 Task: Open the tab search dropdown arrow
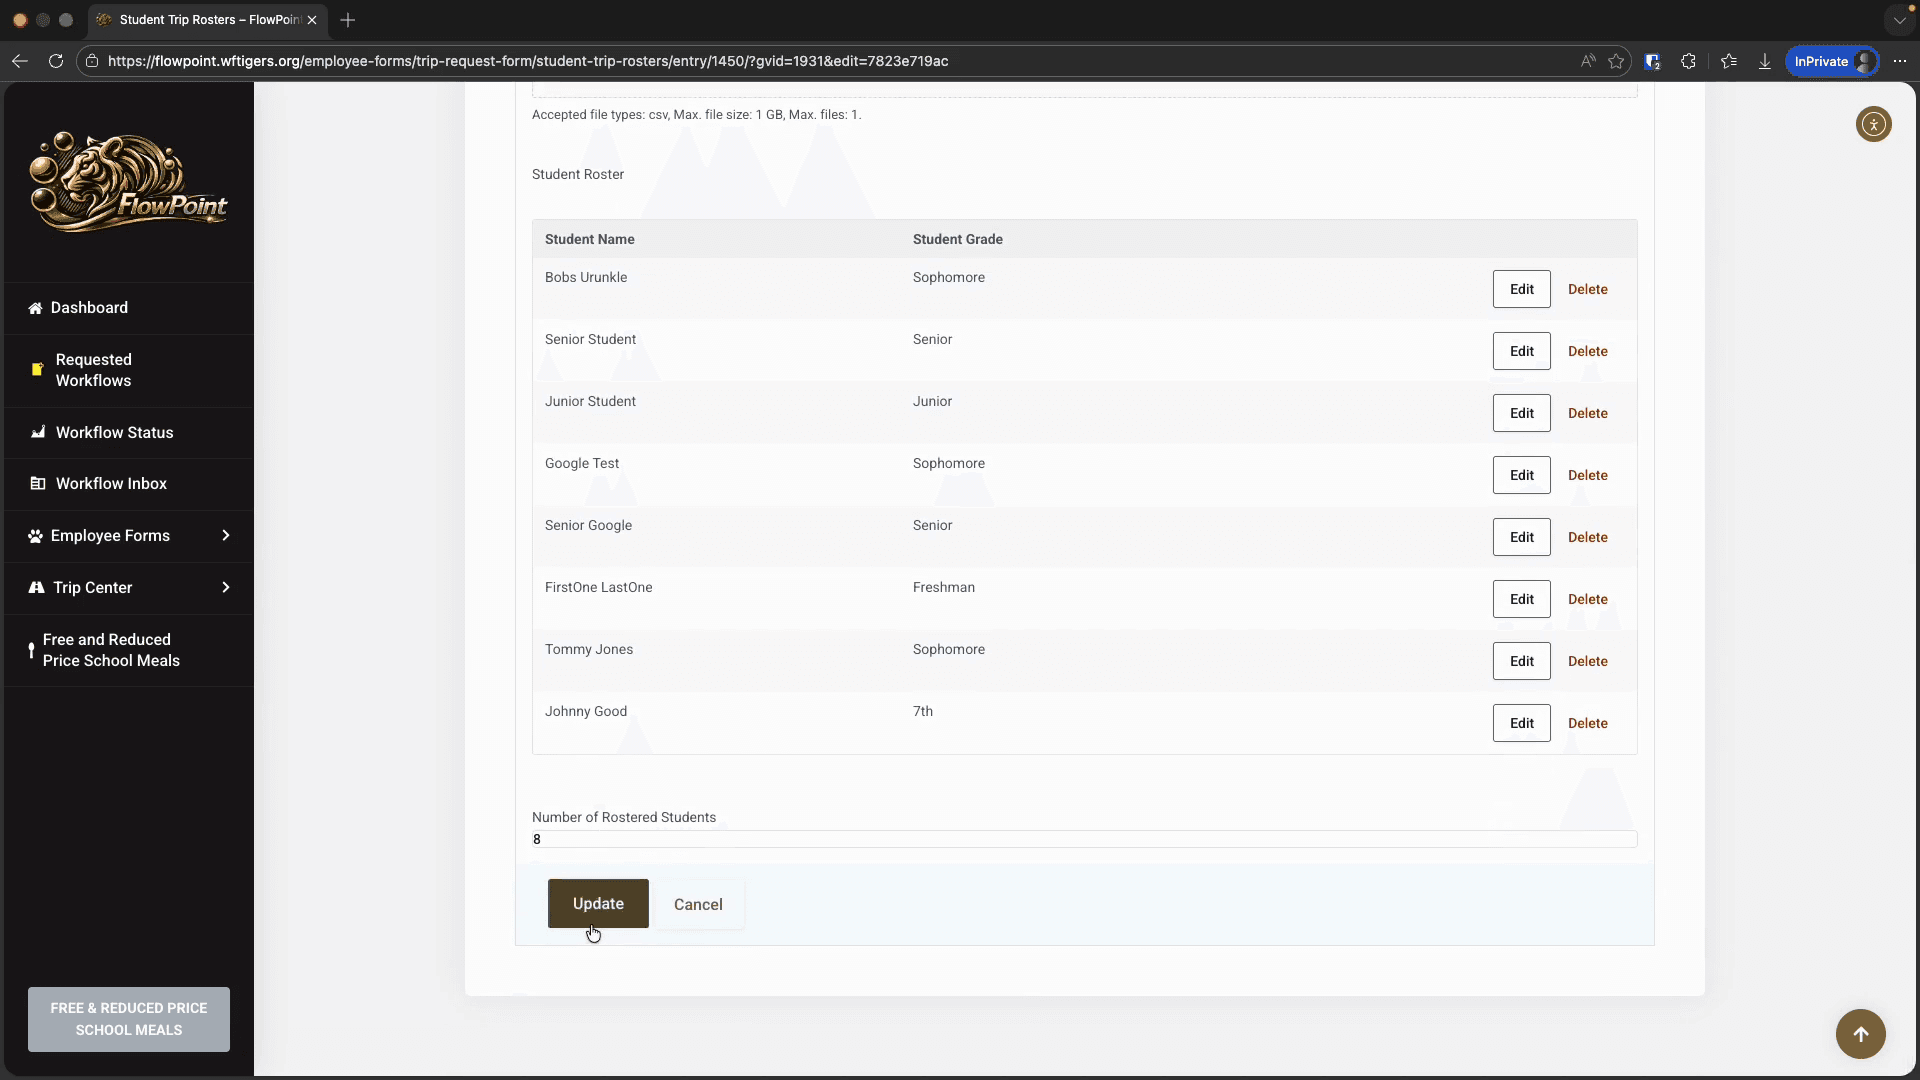(x=1899, y=20)
